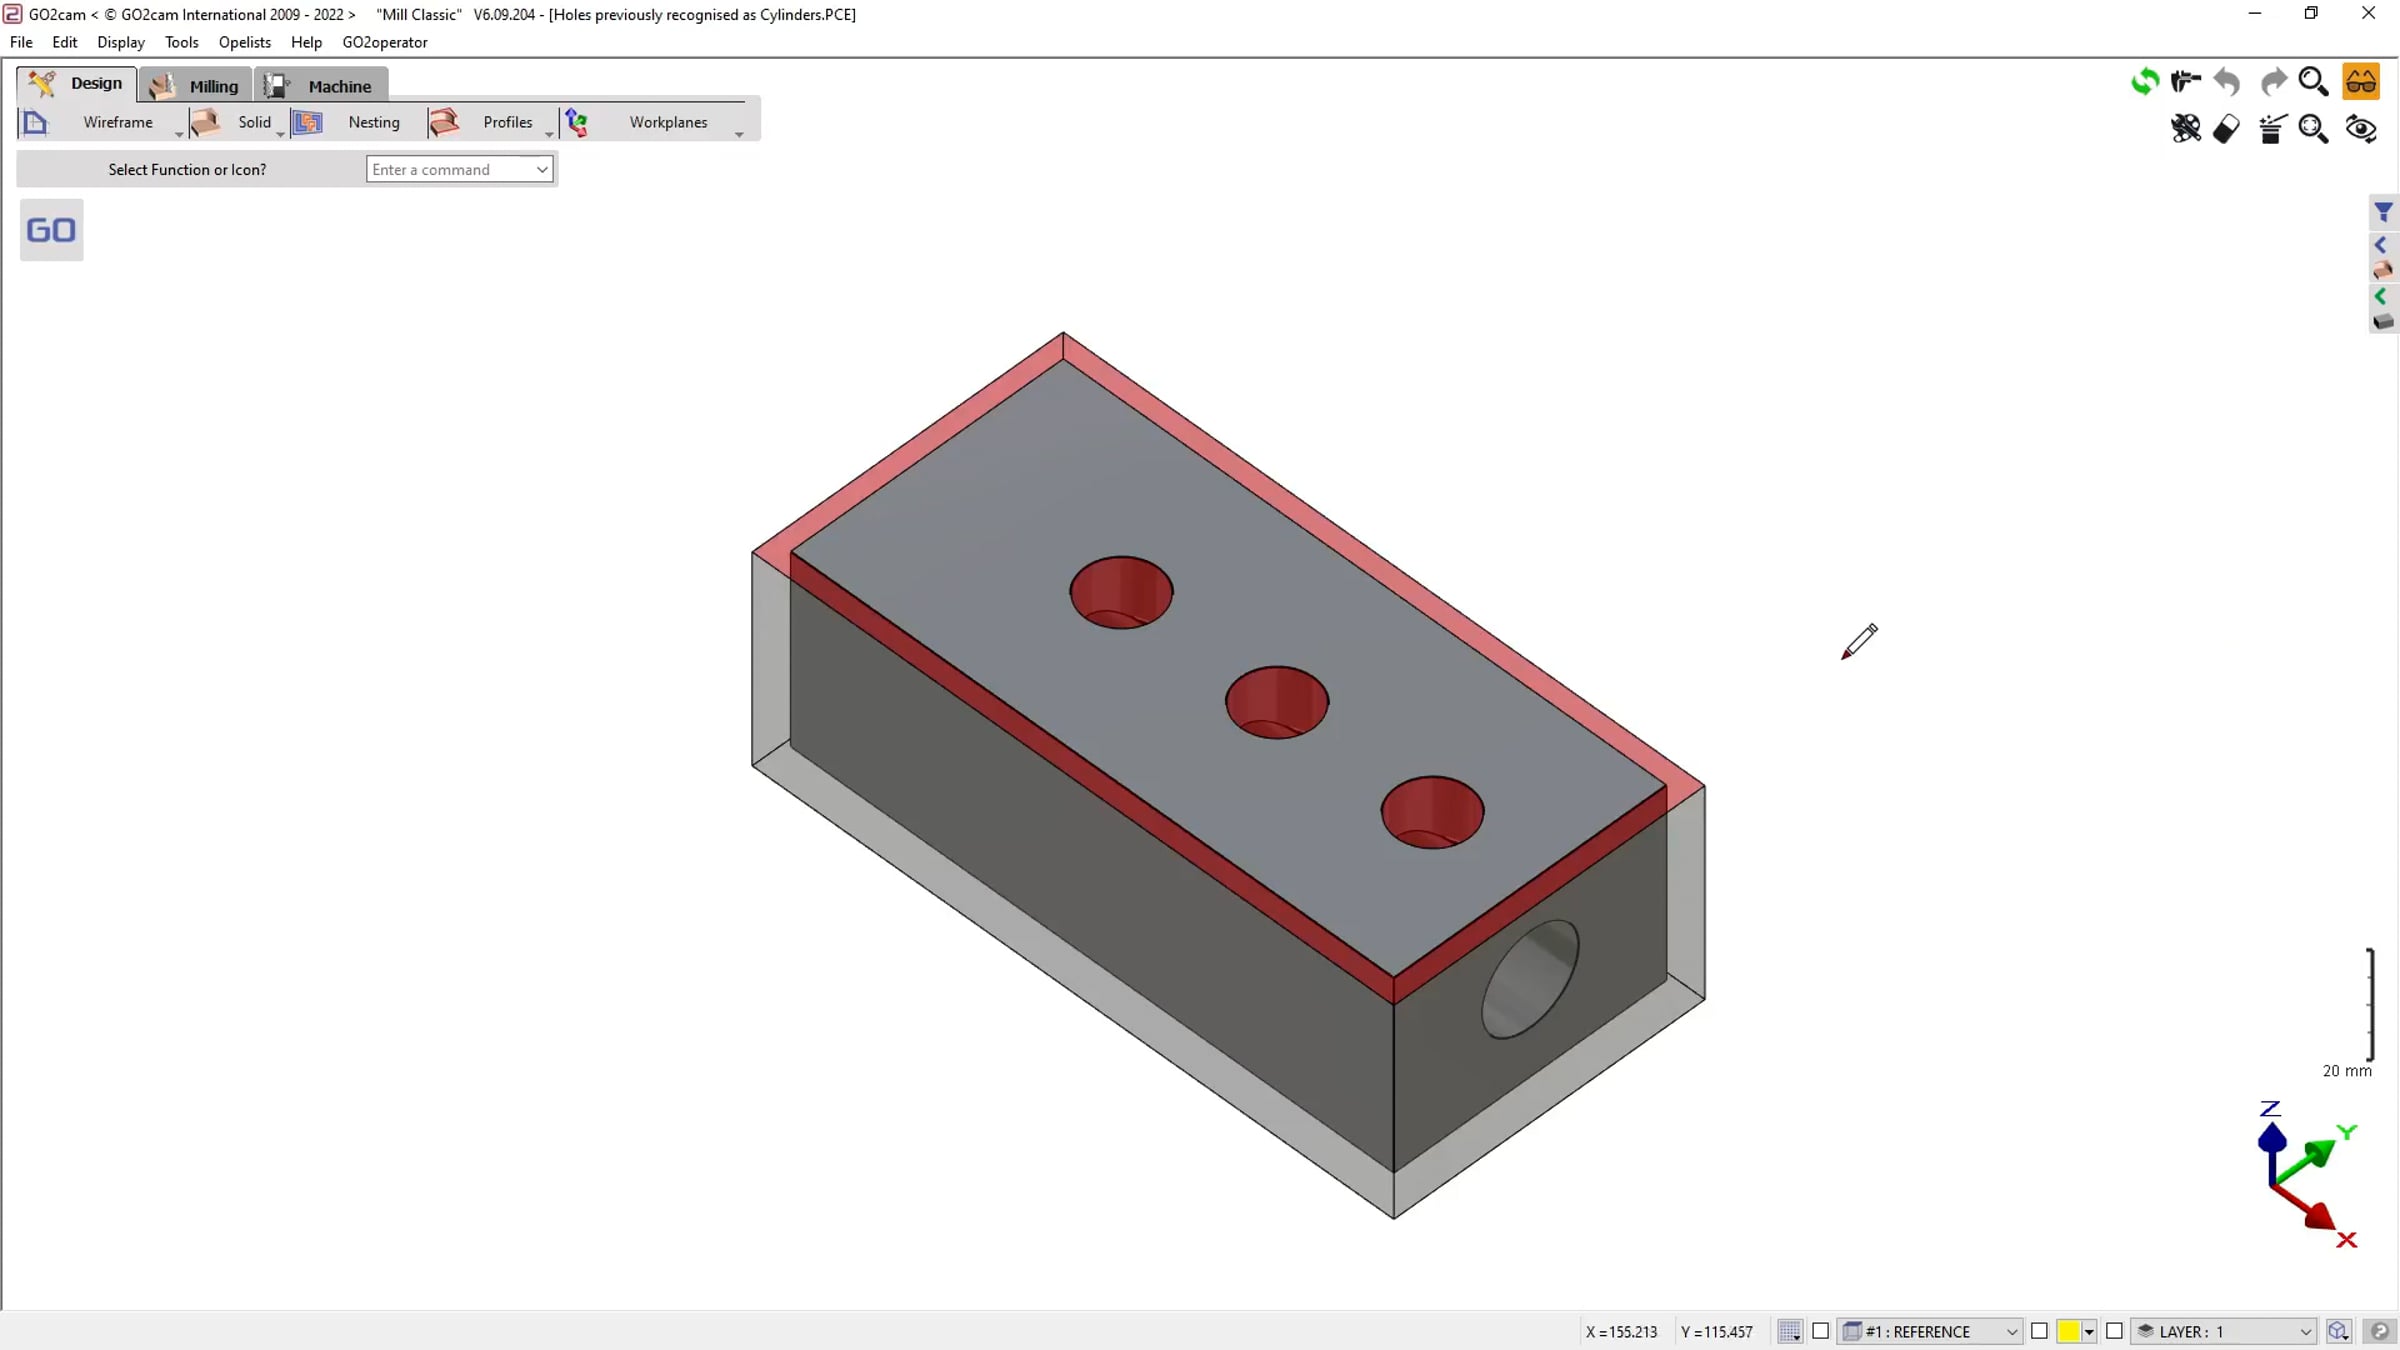Expand the Wireframe dropdown arrow

click(179, 134)
